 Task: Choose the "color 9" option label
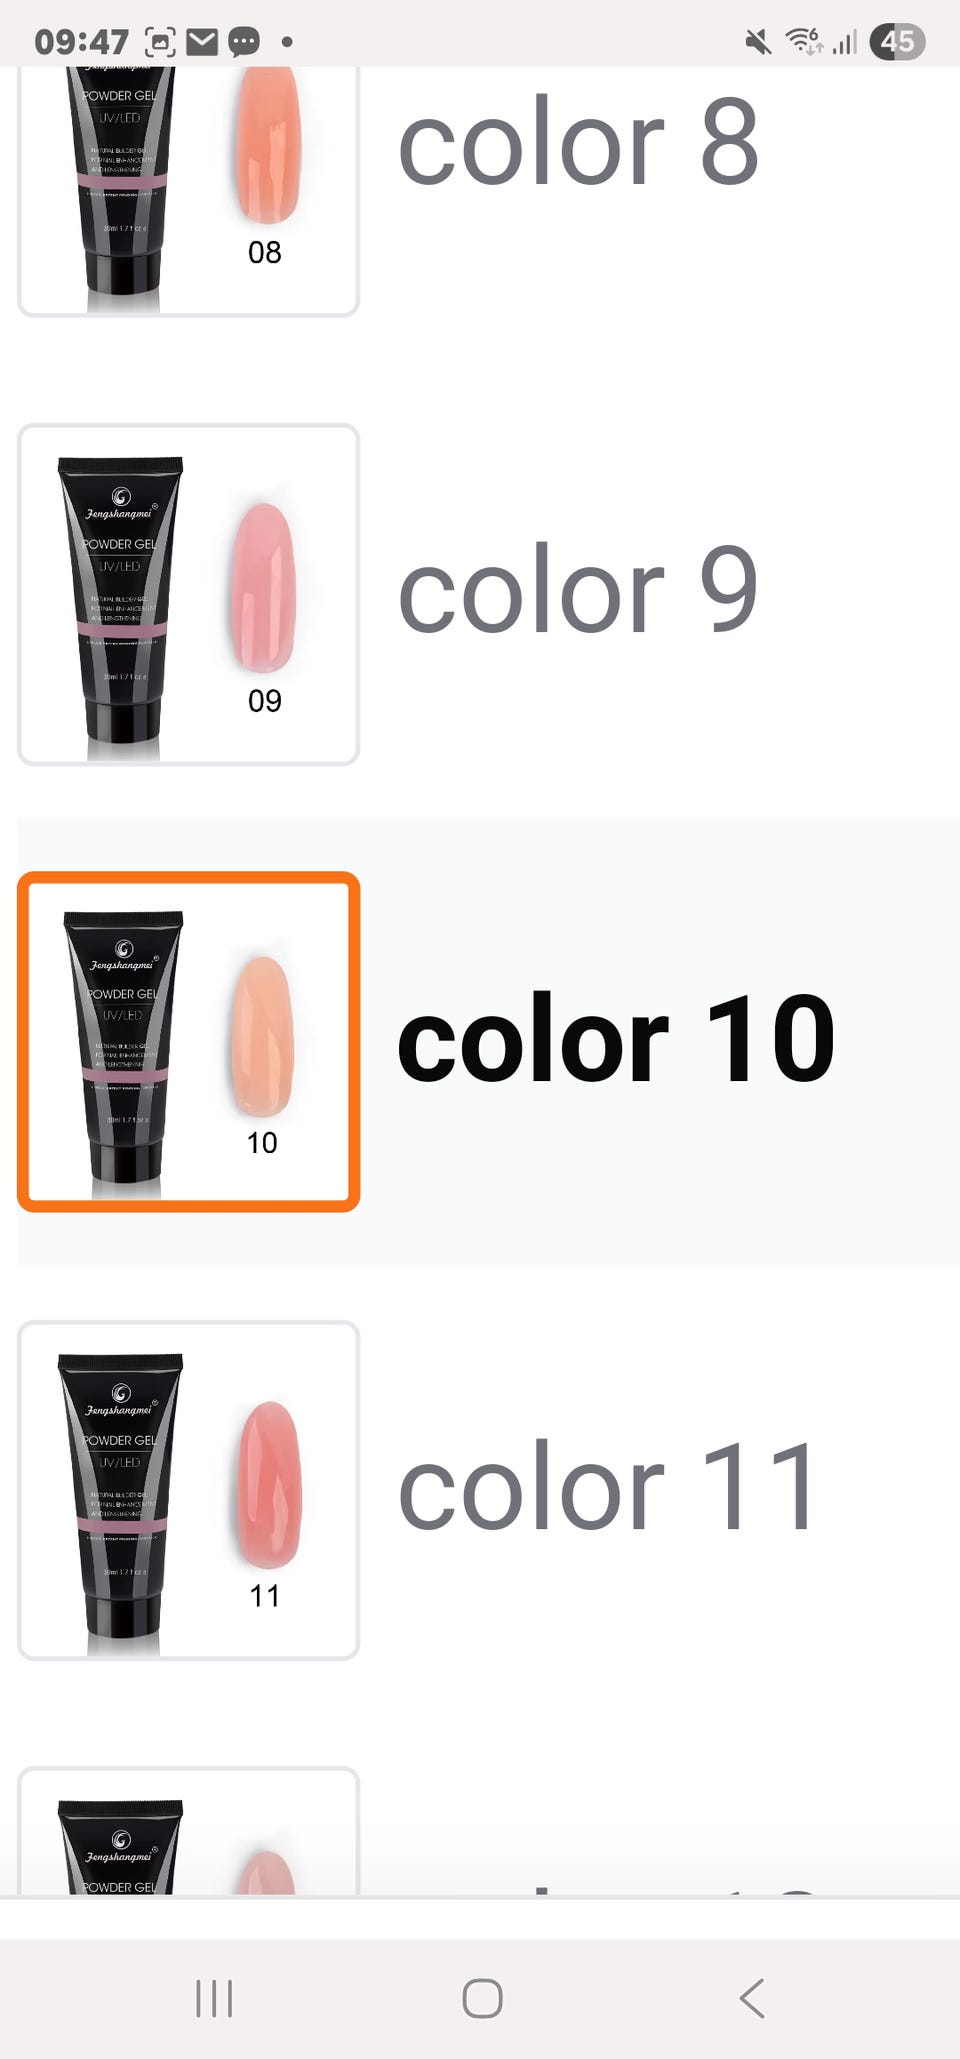click(x=578, y=590)
